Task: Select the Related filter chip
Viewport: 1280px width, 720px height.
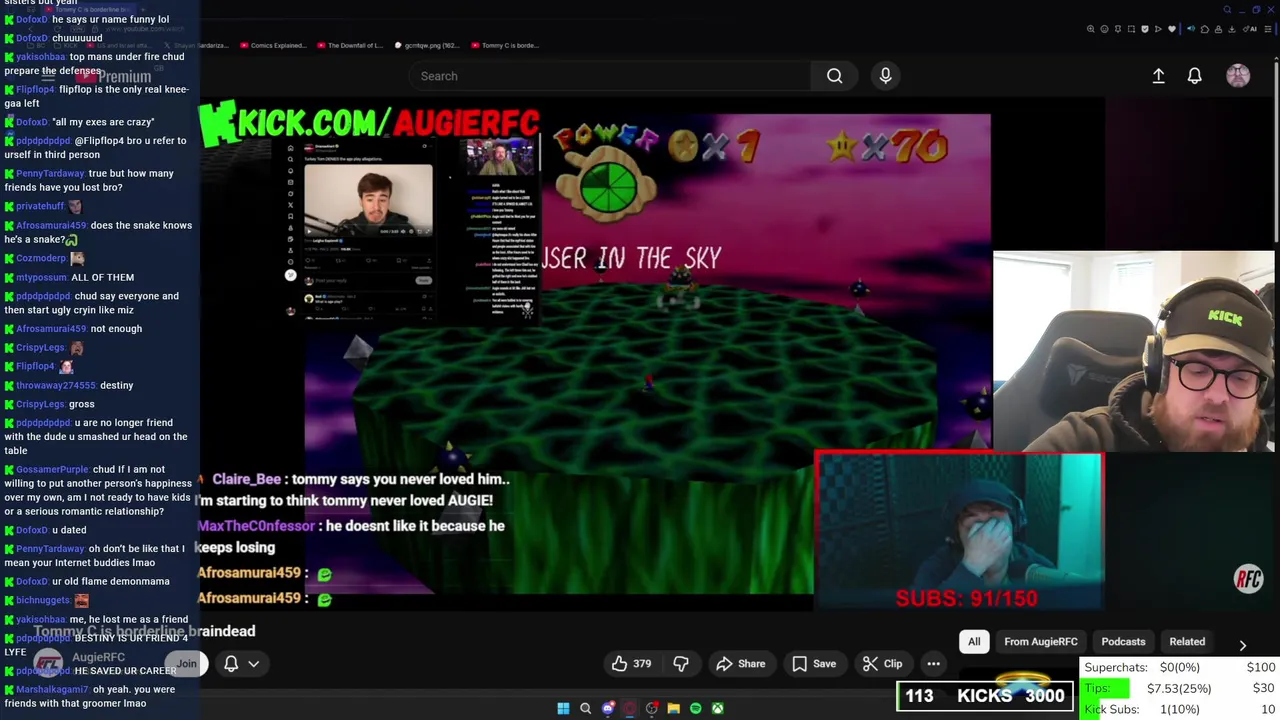Action: [1187, 642]
